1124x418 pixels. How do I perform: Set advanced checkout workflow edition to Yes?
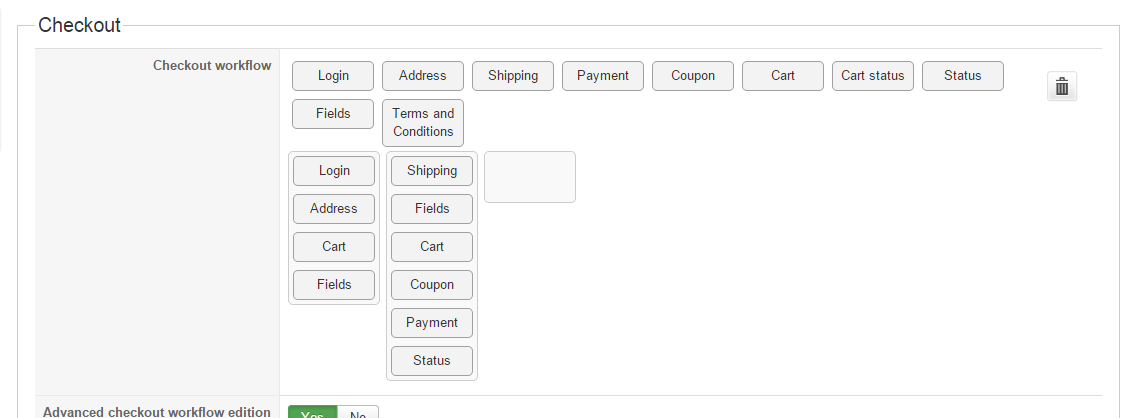(x=312, y=412)
